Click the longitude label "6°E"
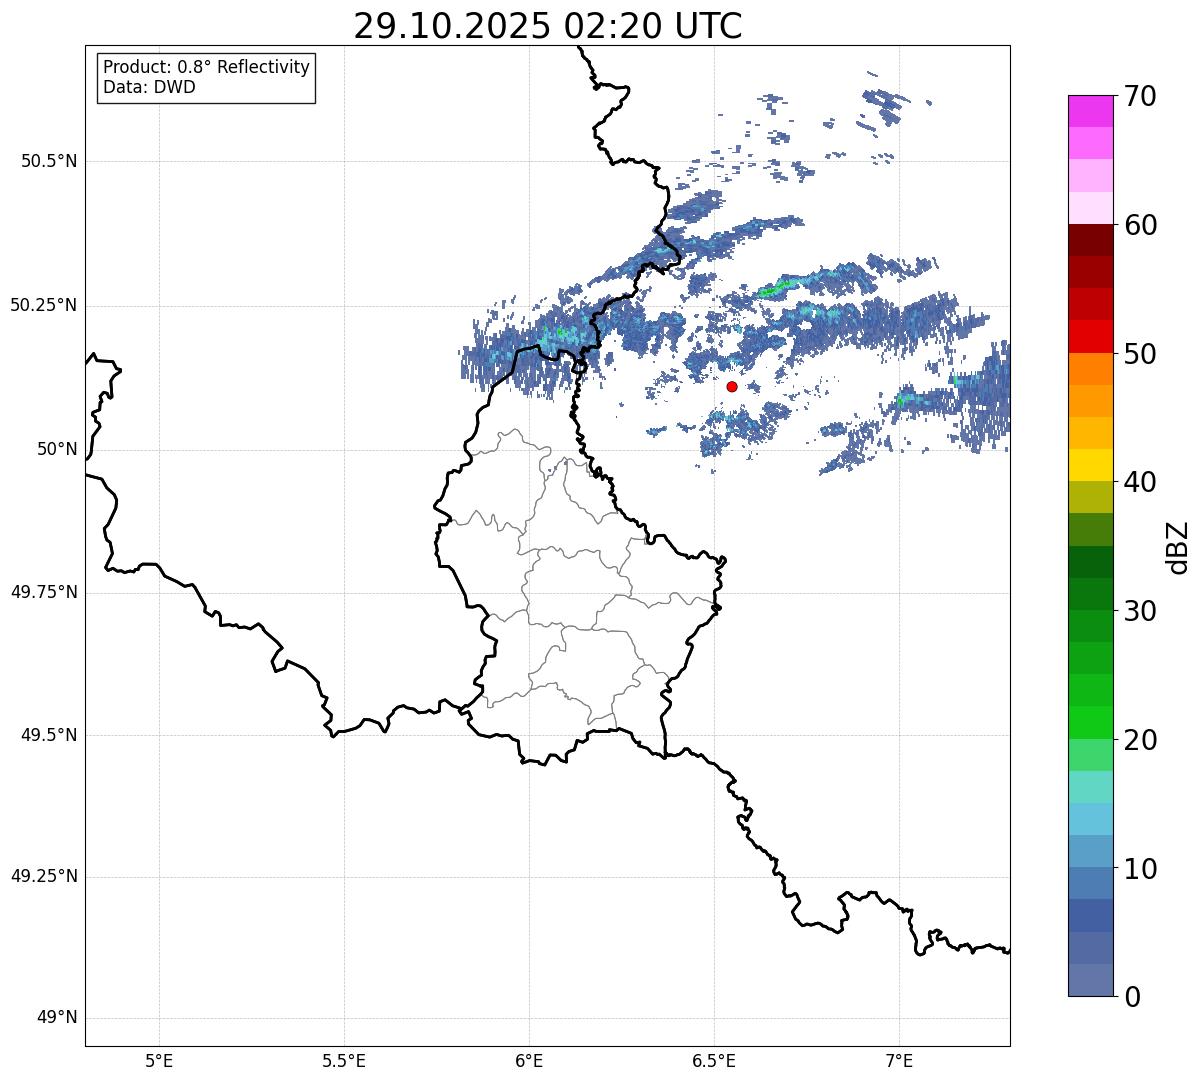This screenshot has width=1202, height=1081. click(529, 1060)
